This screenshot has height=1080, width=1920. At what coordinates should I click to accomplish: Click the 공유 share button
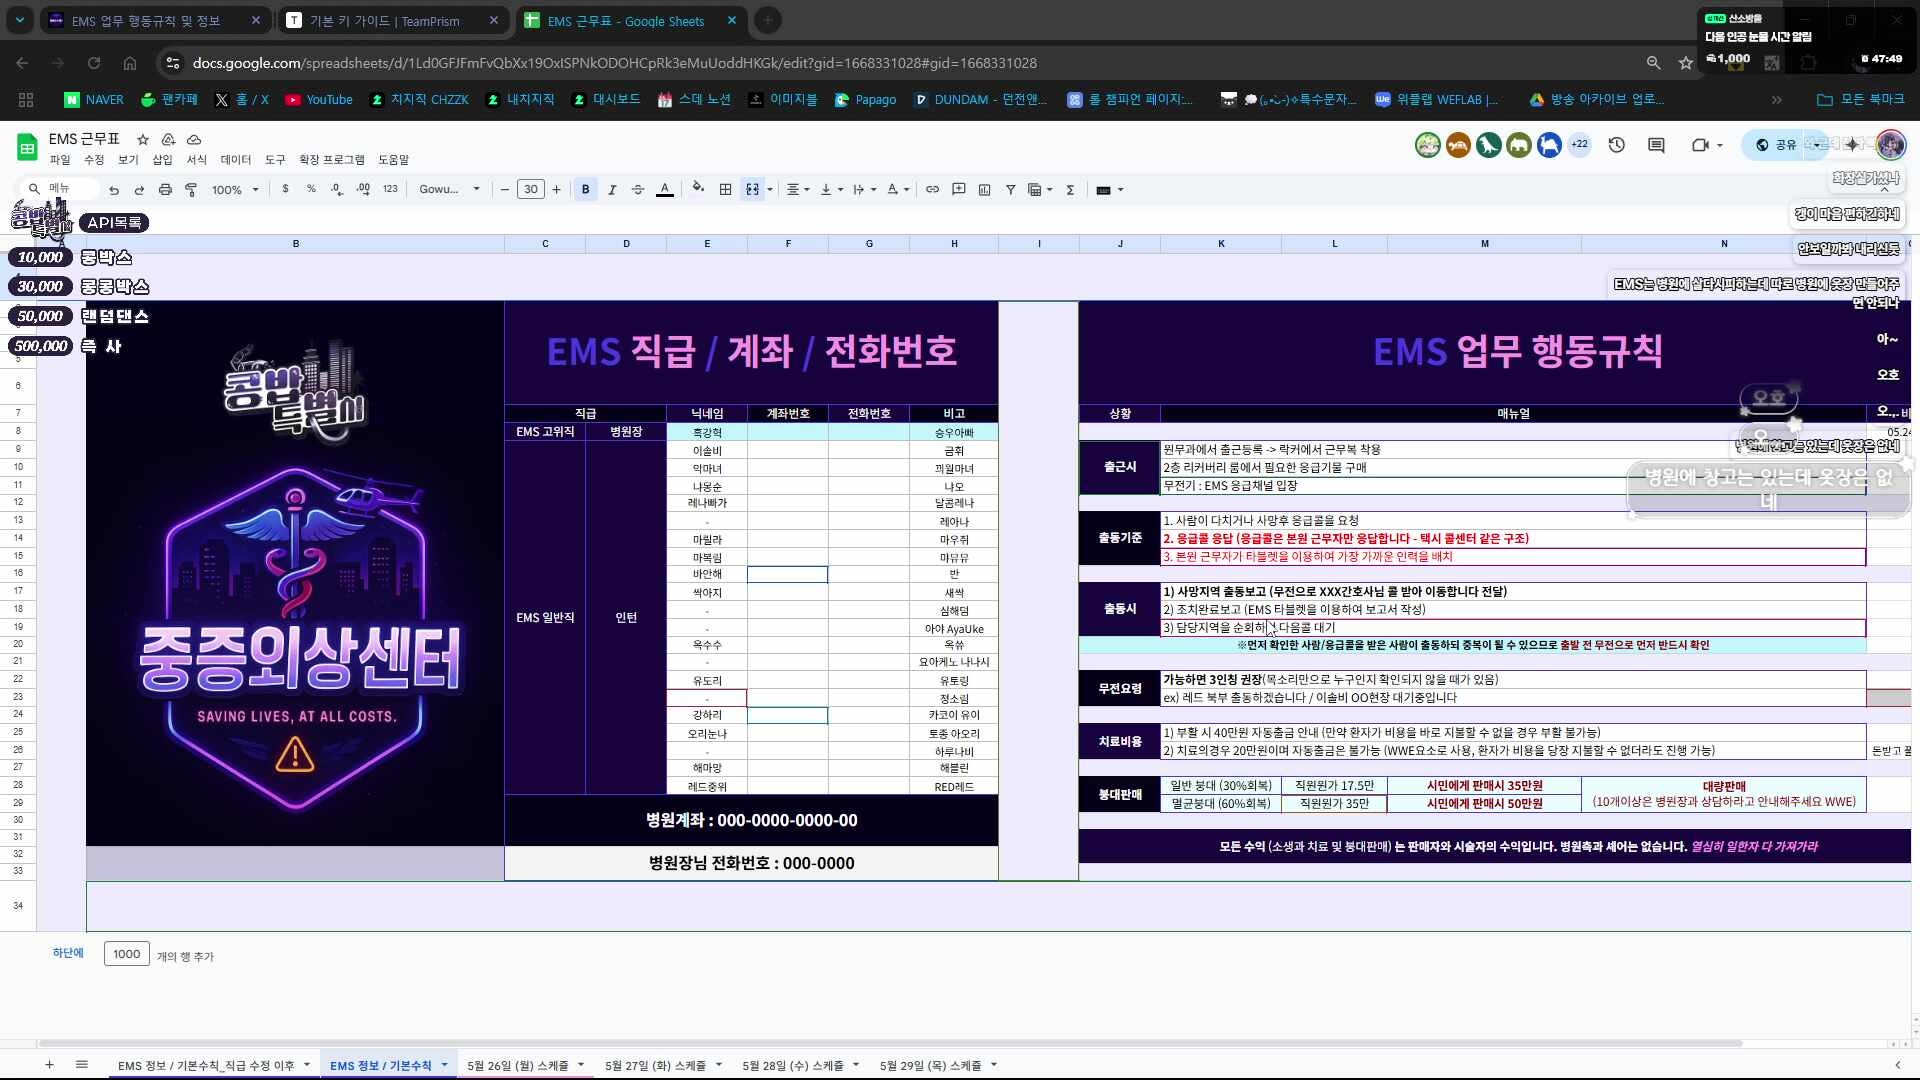click(1778, 145)
